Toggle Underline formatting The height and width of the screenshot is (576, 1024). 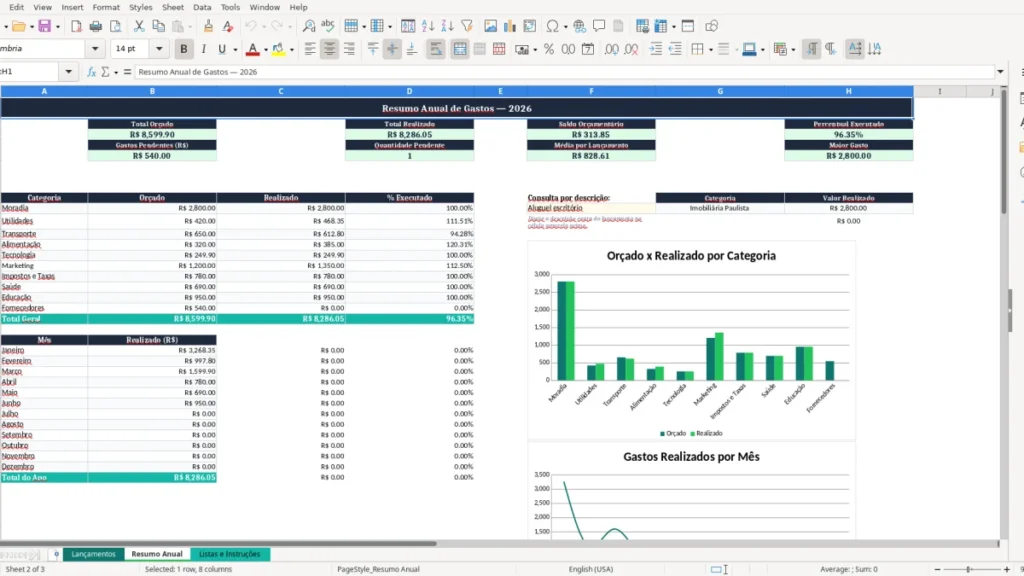pyautogui.click(x=222, y=49)
